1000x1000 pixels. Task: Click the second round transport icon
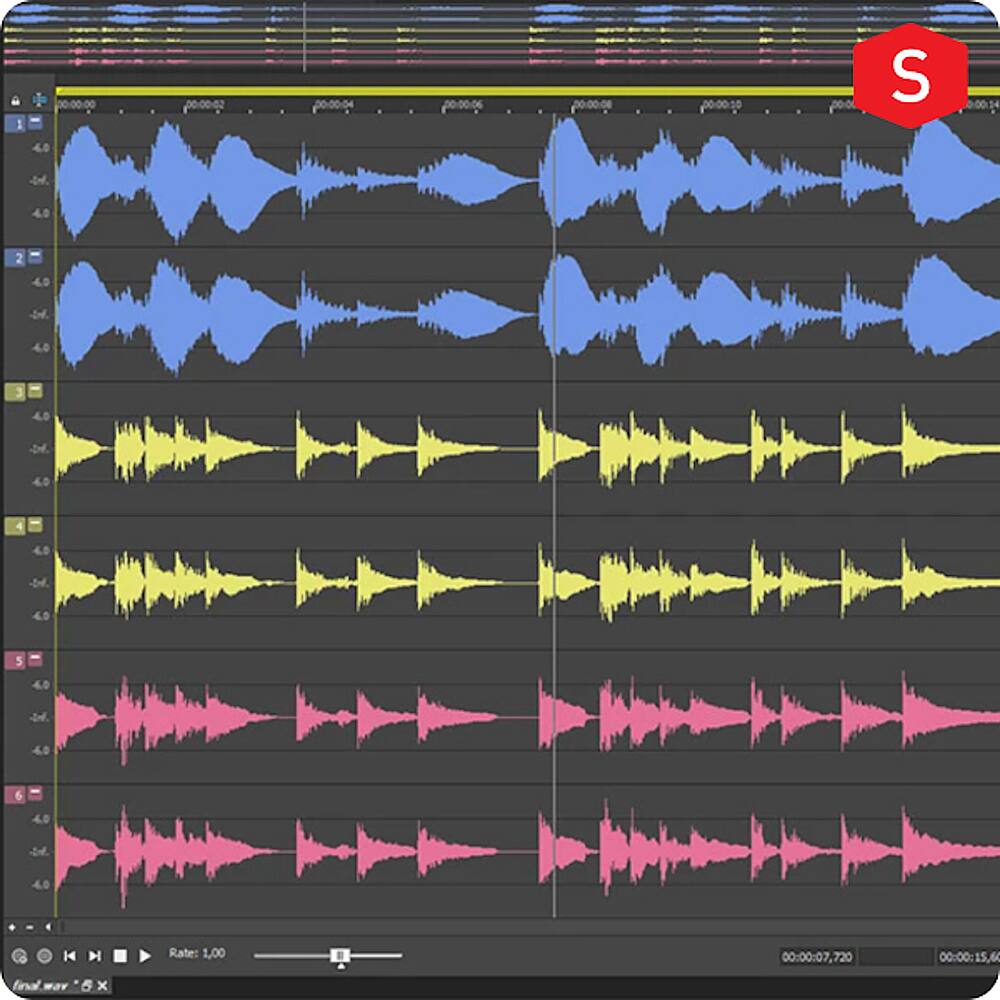point(44,956)
